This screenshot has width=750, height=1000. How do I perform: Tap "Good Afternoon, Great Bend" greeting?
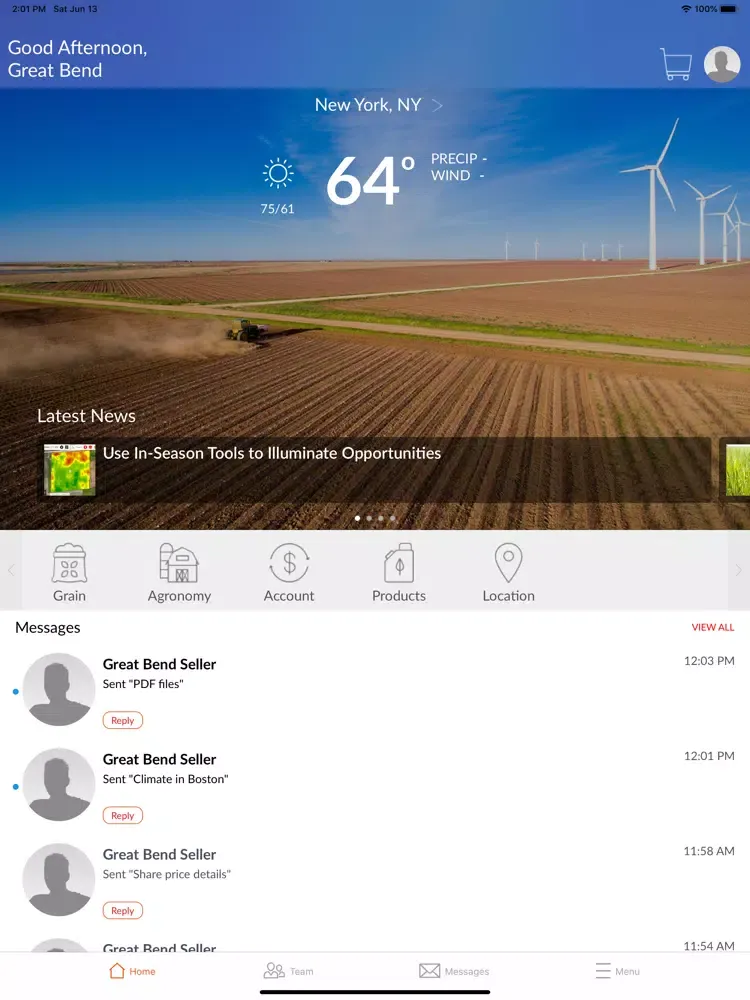pos(77,59)
